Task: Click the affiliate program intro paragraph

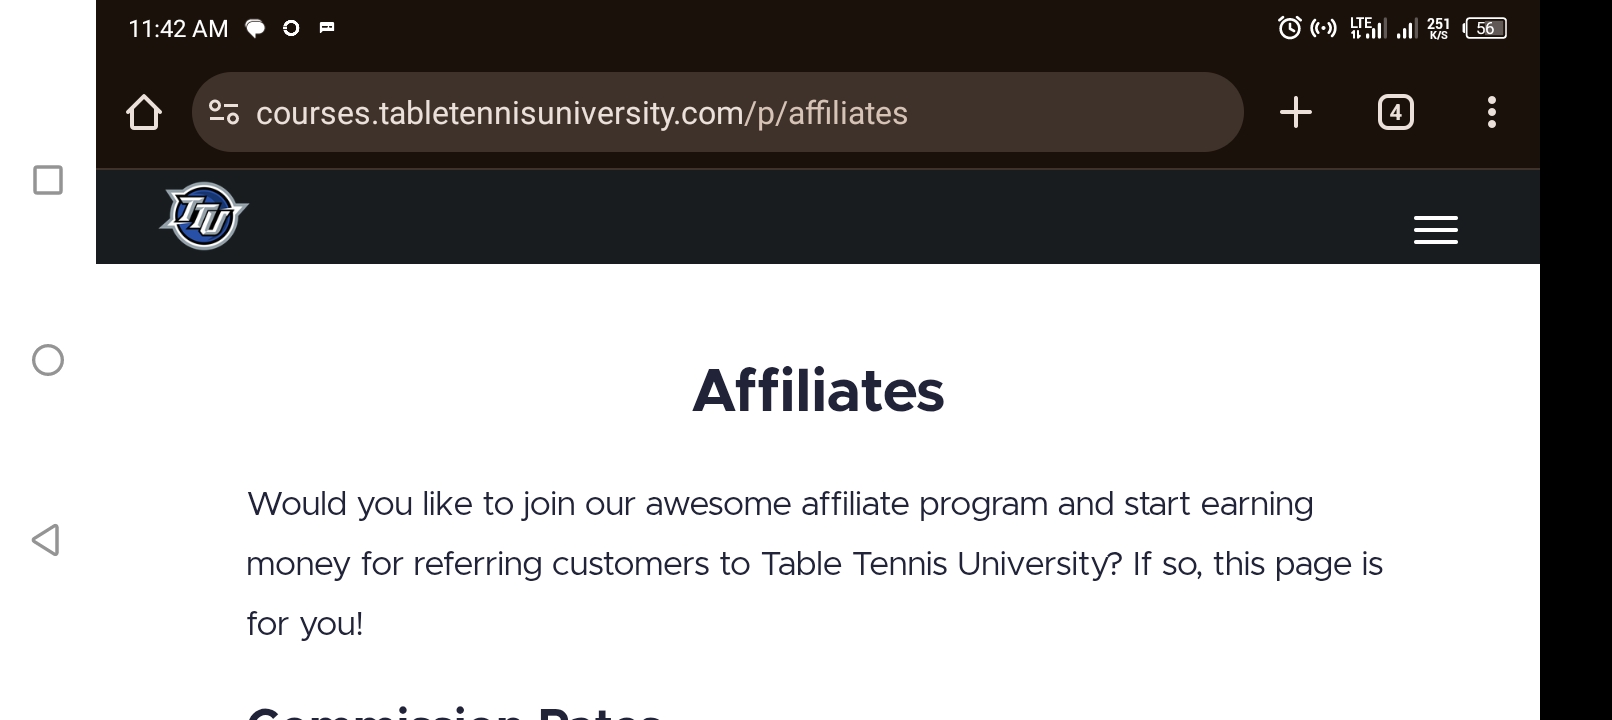Action: pos(814,563)
